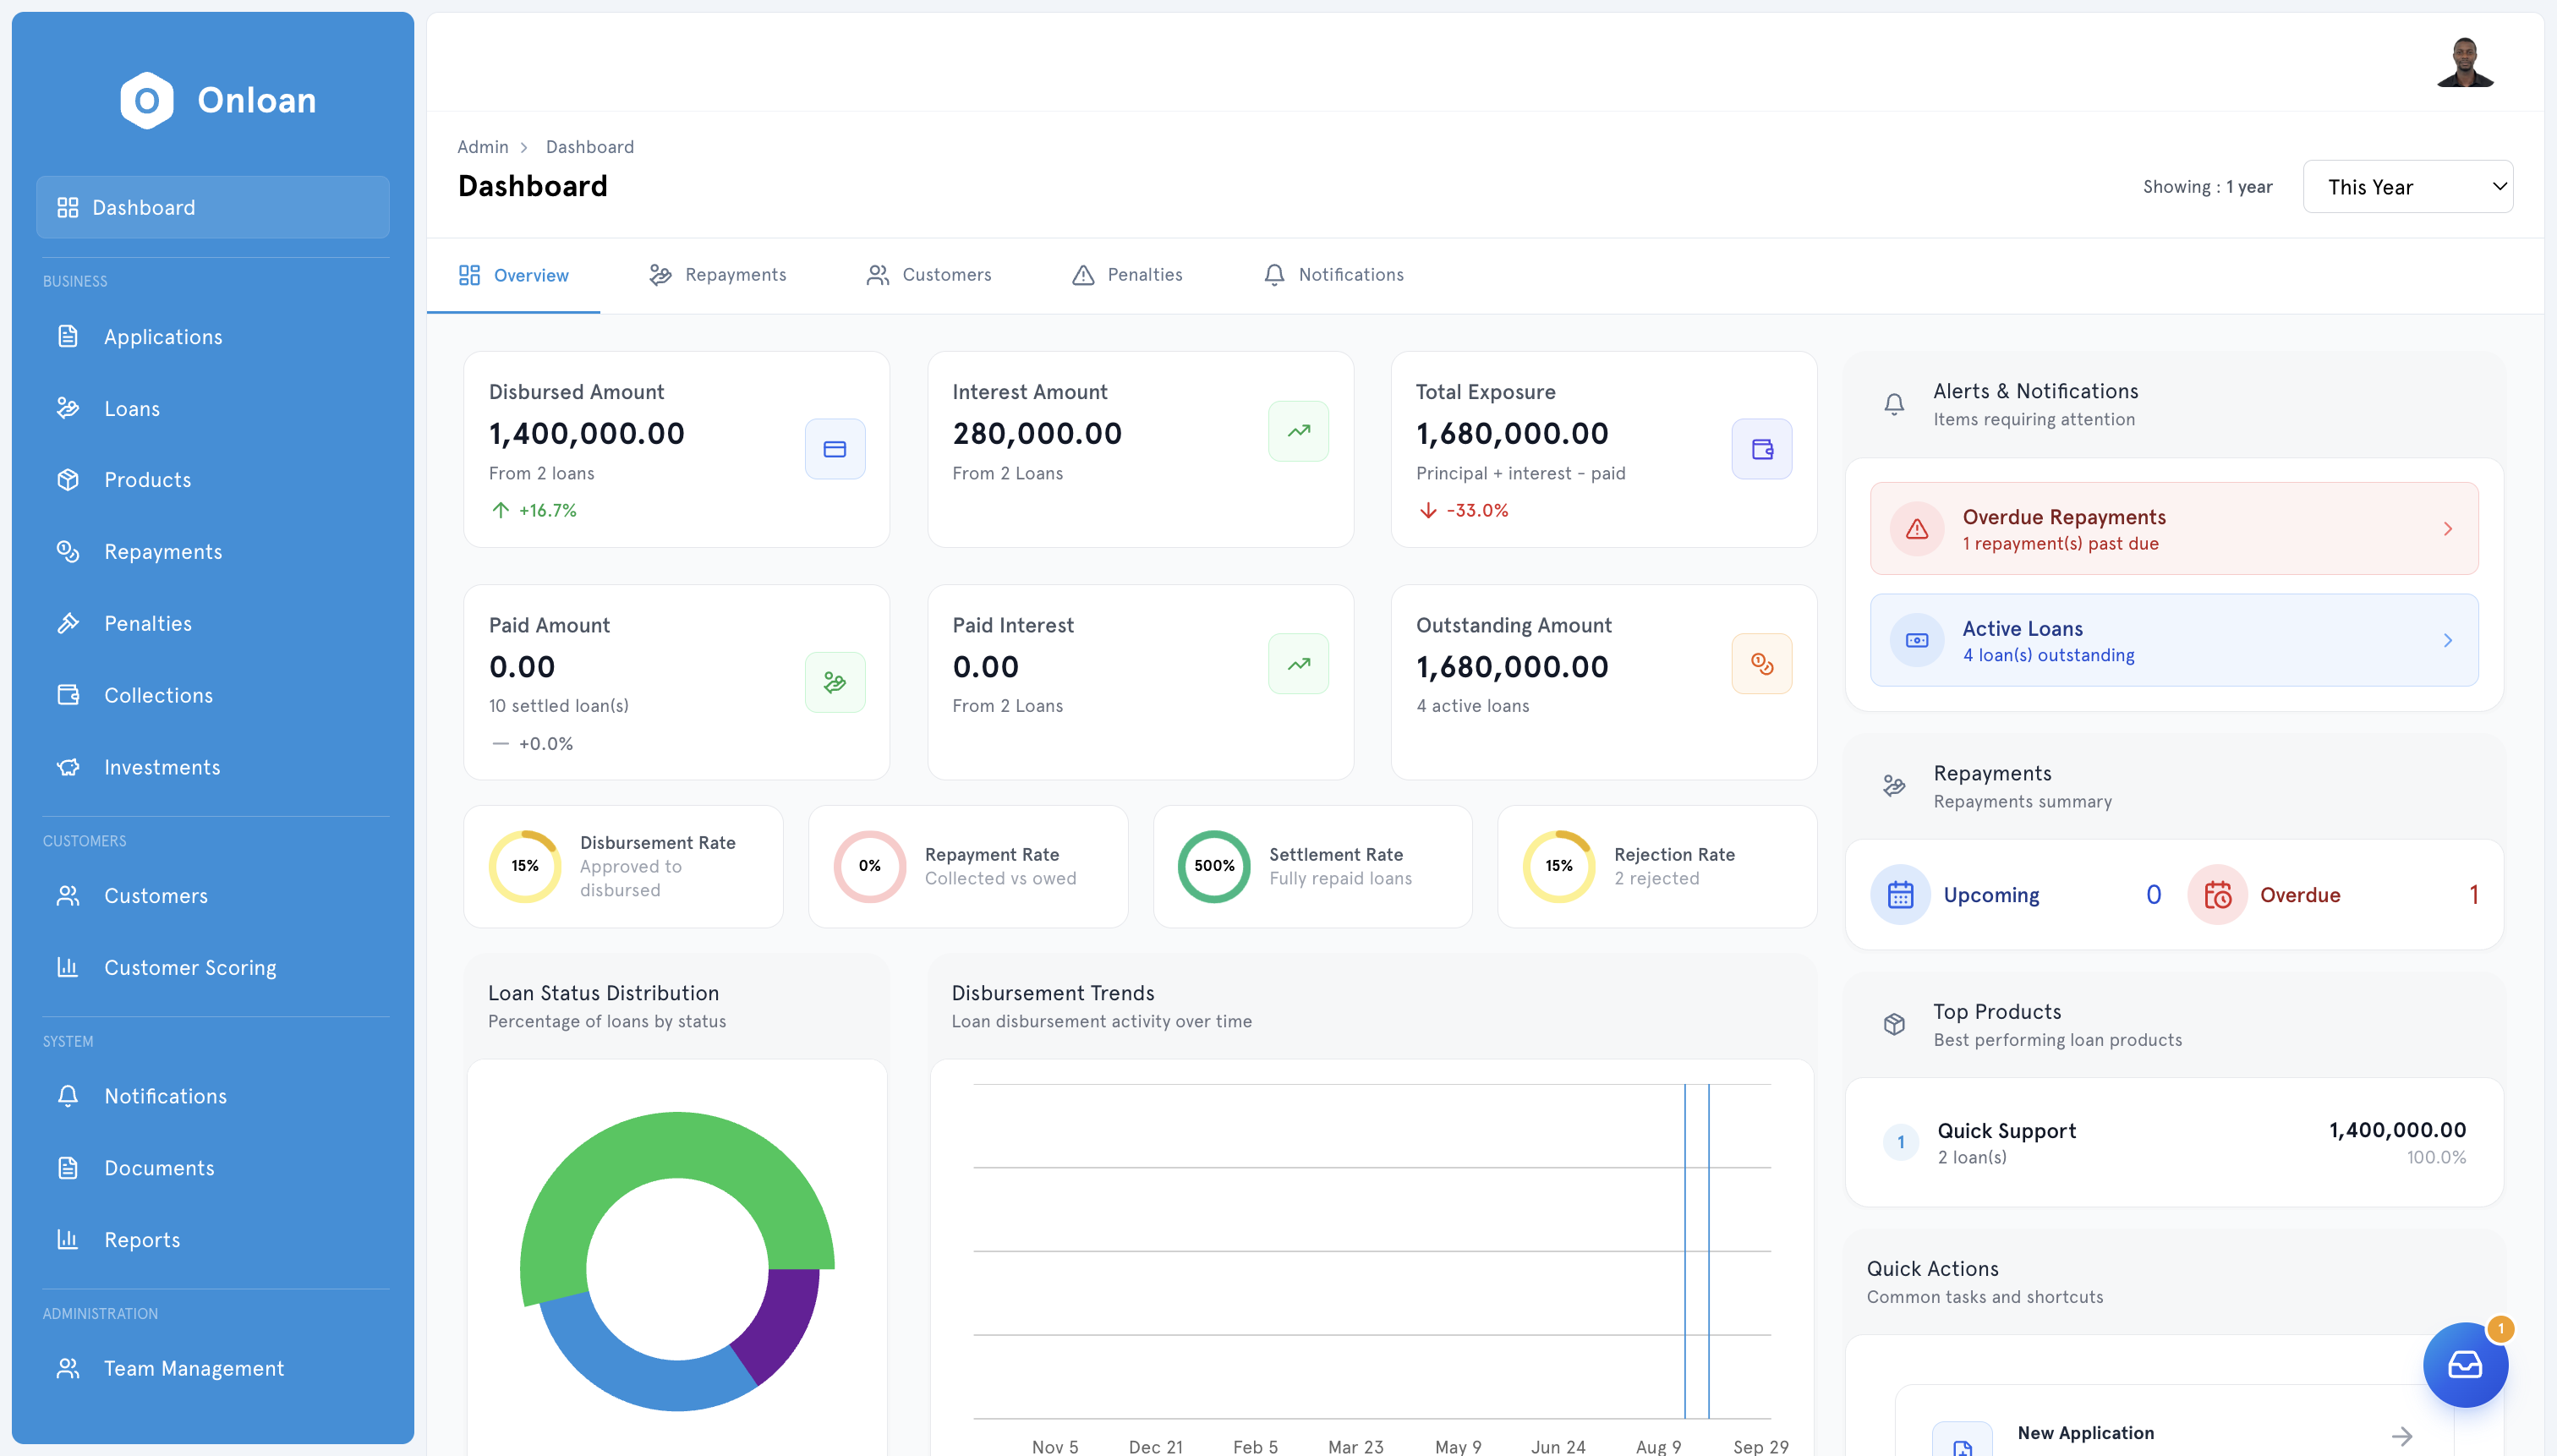Image resolution: width=2557 pixels, height=1456 pixels.
Task: Click the user profile avatar
Action: click(2465, 62)
